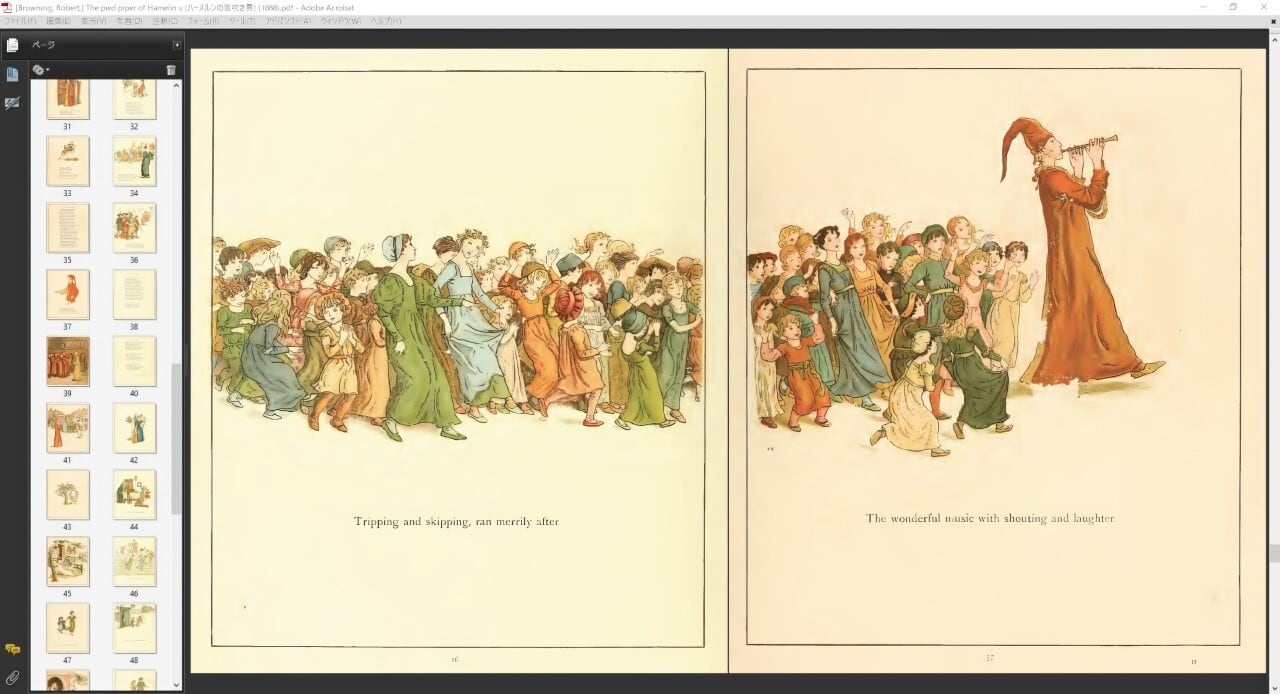
Task: Select page 41 thumbnail
Action: pyautogui.click(x=68, y=428)
